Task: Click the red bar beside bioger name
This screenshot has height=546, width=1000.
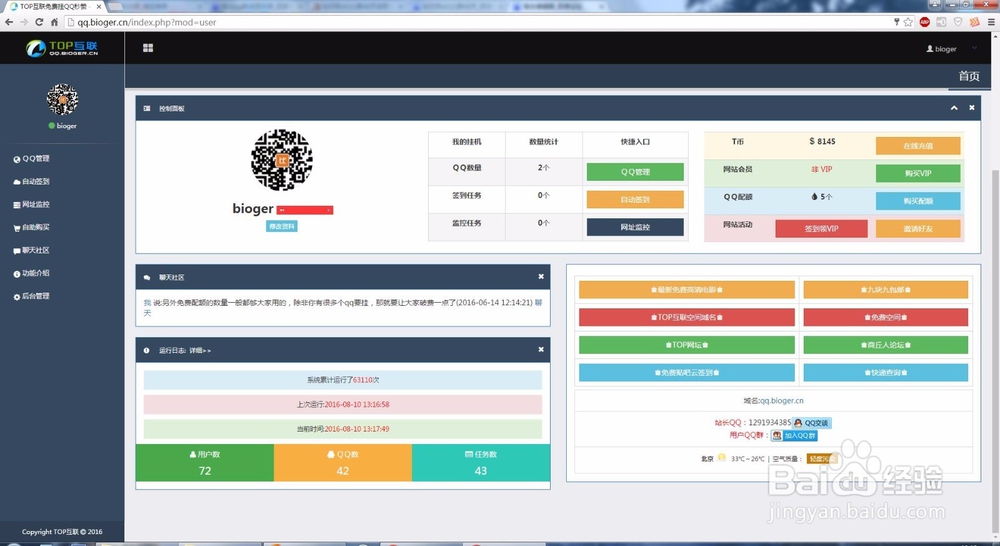Action: pos(305,210)
